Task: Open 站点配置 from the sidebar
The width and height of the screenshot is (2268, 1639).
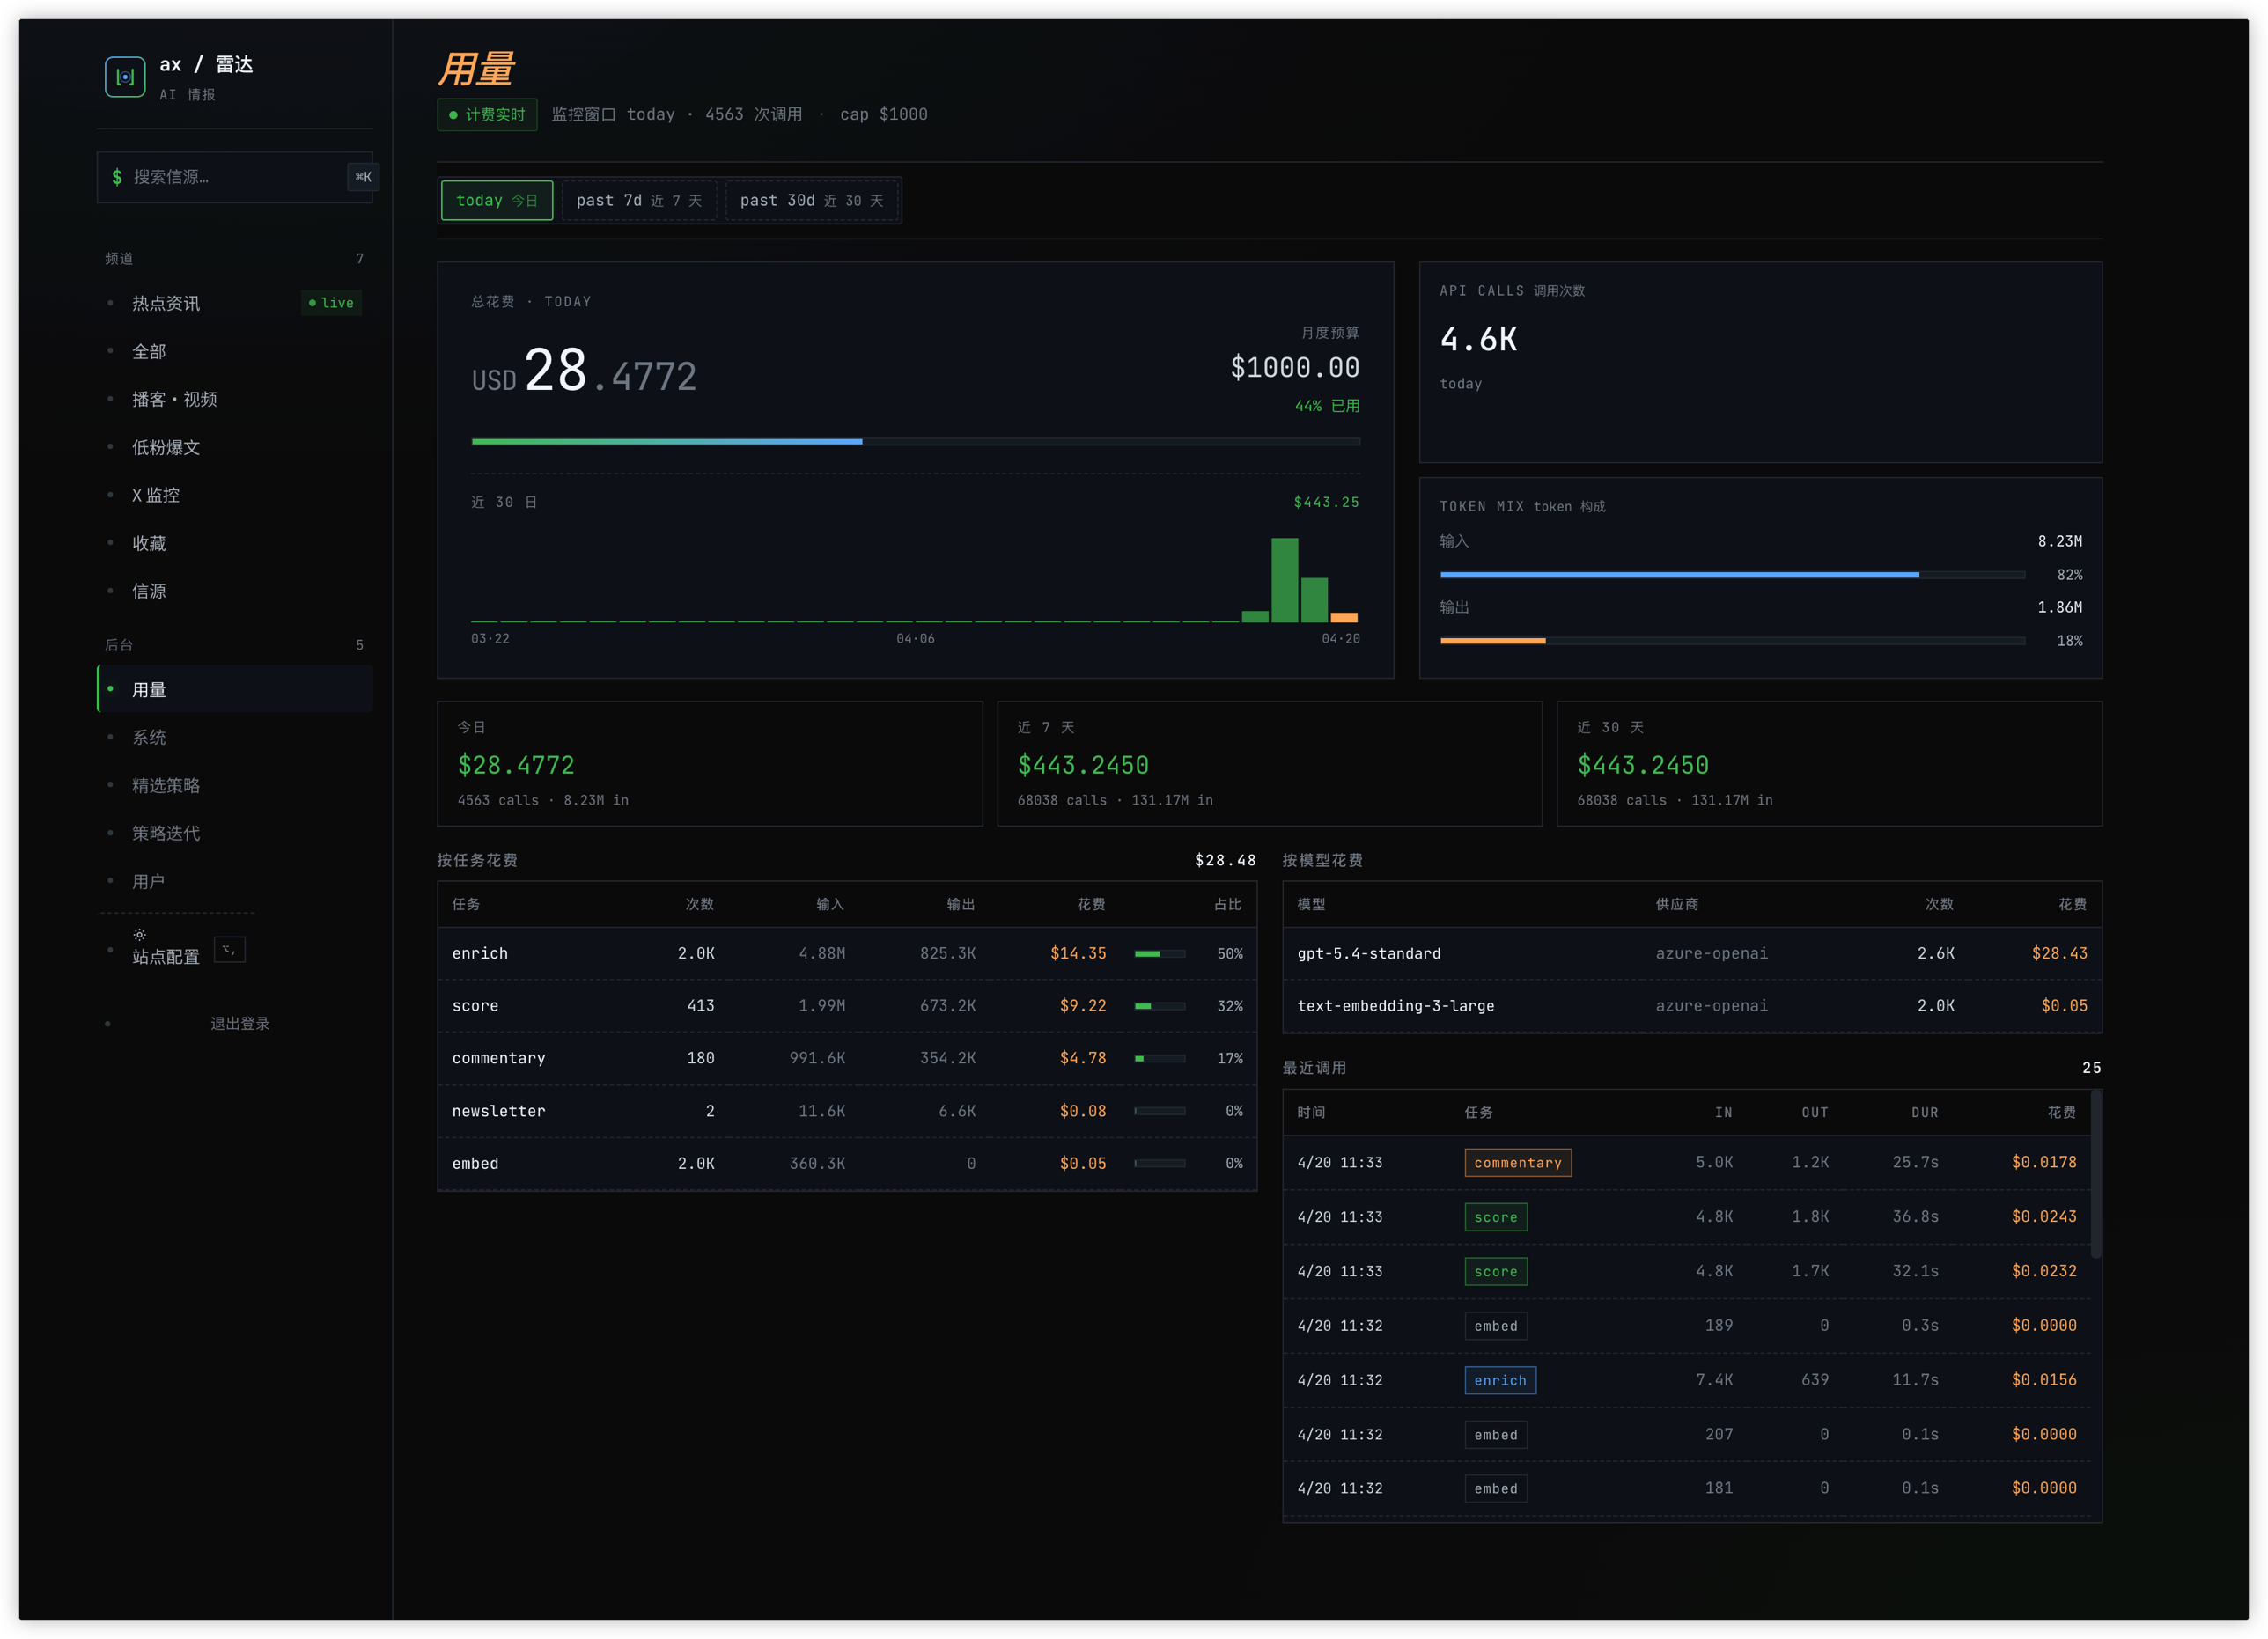Action: point(166,956)
